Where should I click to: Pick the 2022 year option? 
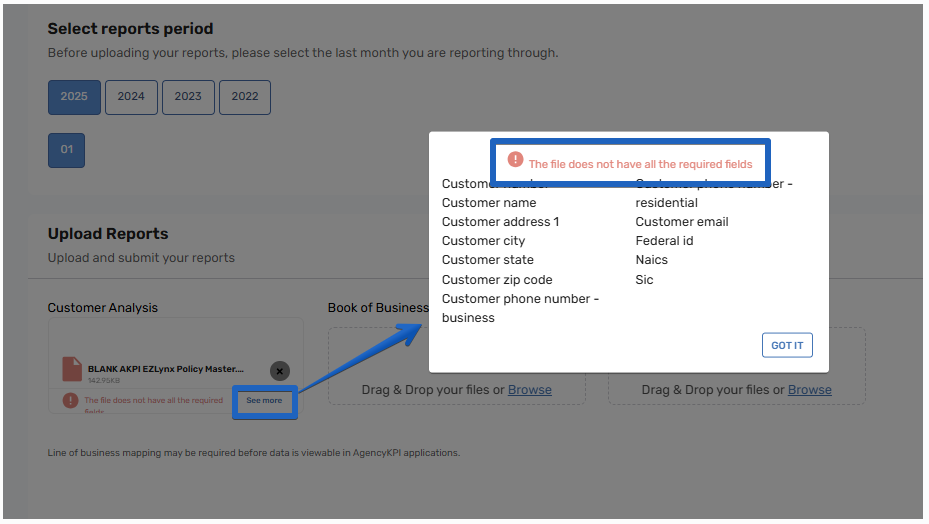[x=245, y=97]
